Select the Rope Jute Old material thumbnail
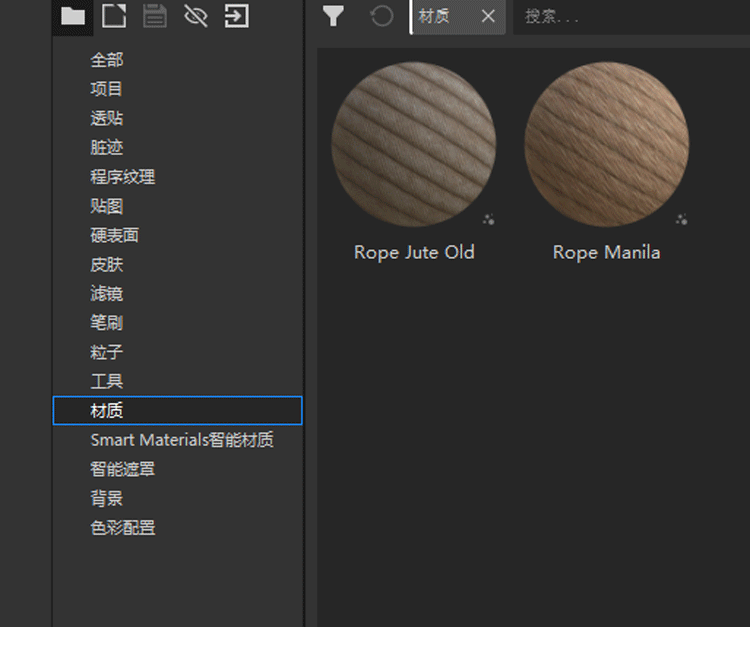This screenshot has height=650, width=750. 413,145
